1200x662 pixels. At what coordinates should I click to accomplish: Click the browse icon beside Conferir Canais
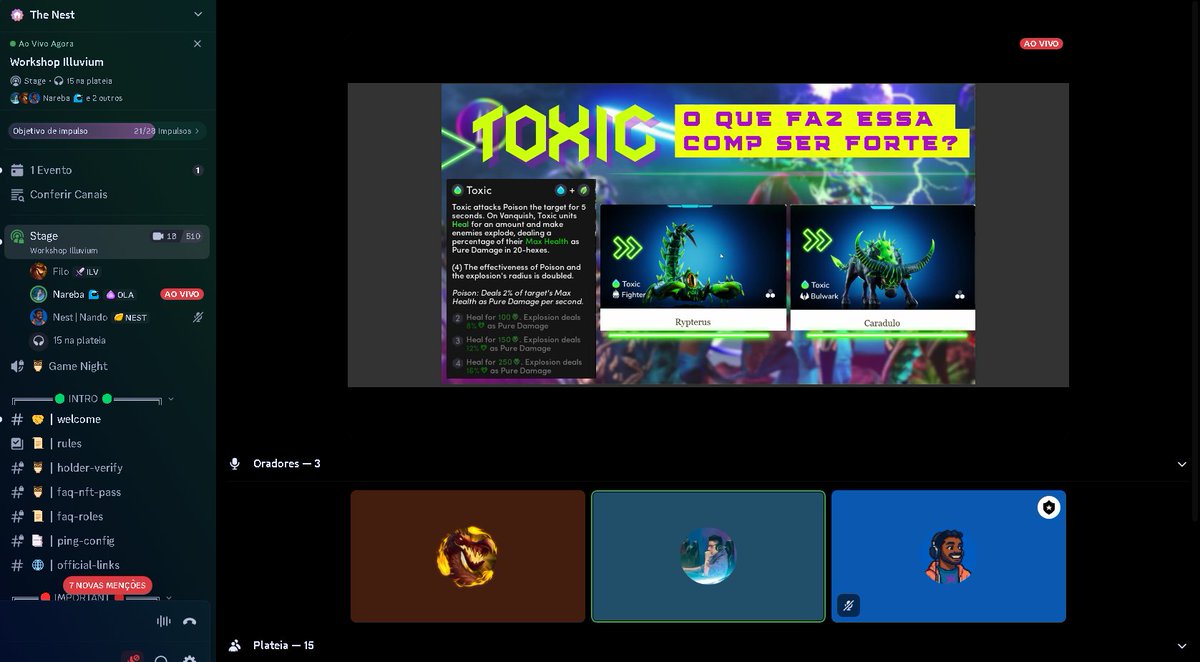click(x=17, y=194)
